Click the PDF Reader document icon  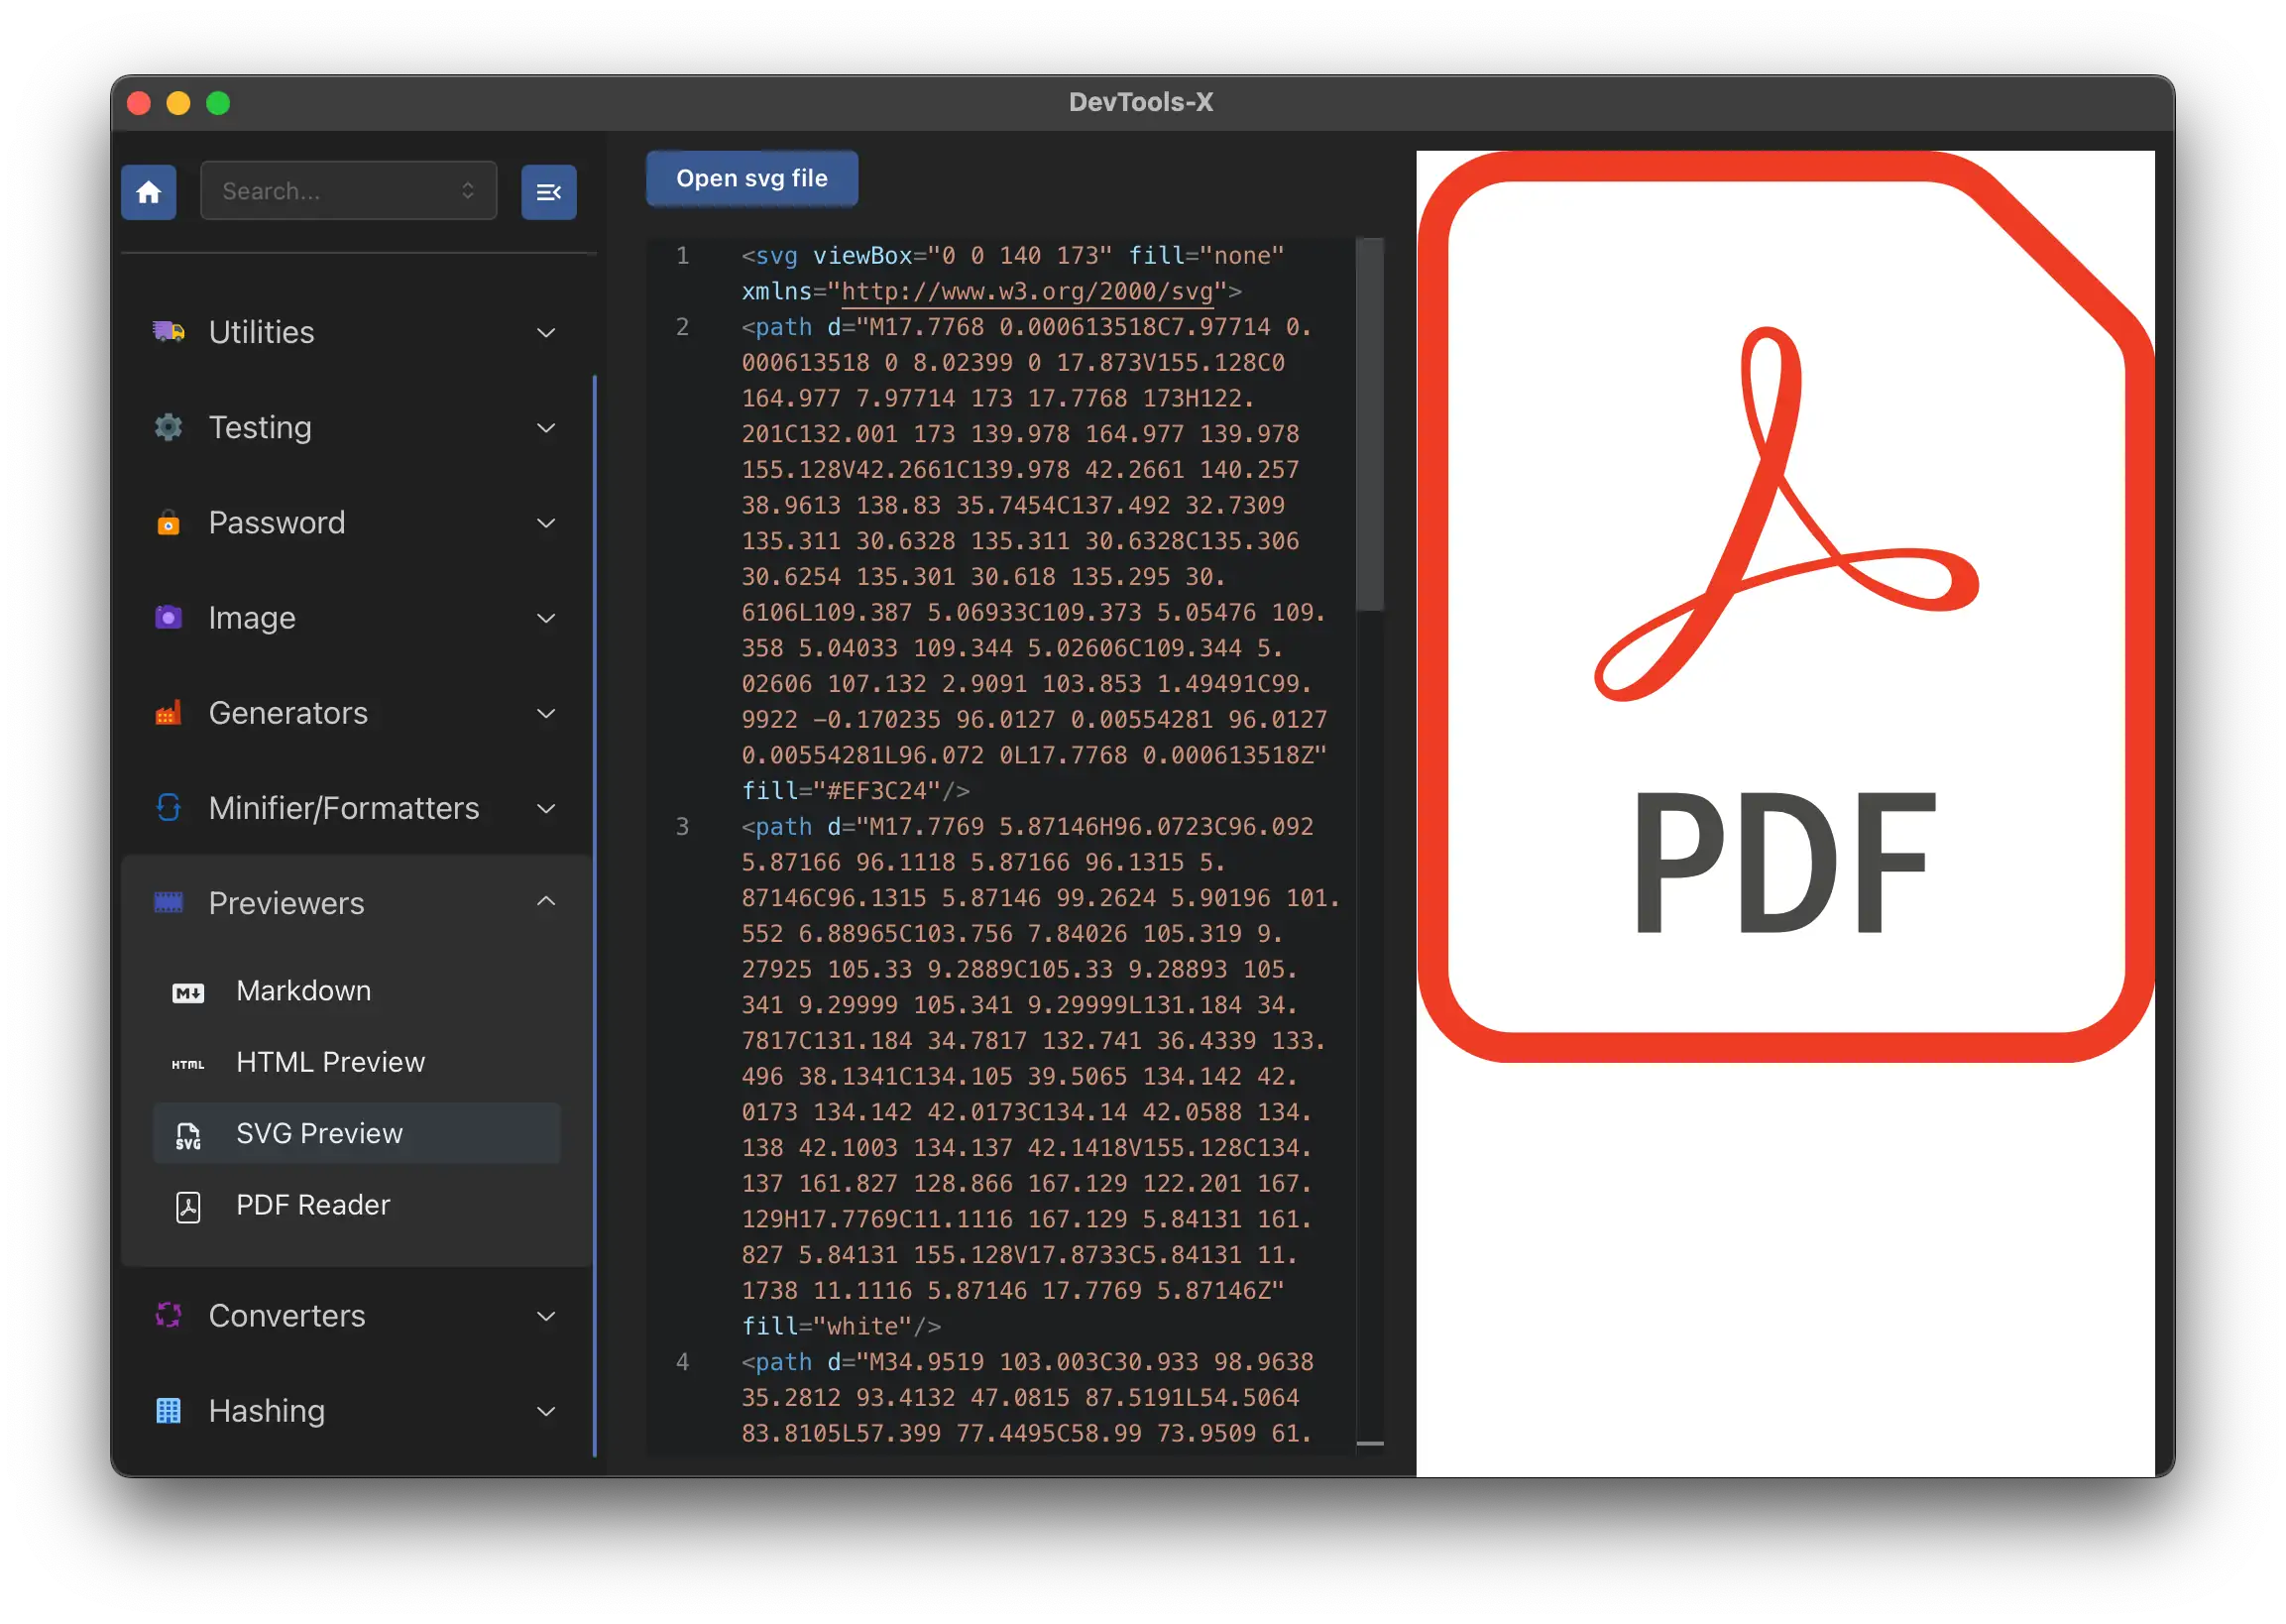pyautogui.click(x=188, y=1207)
